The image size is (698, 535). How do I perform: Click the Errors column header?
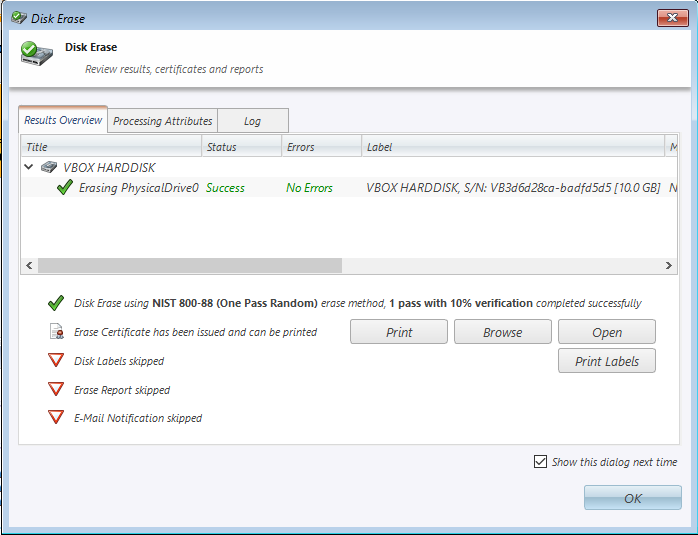point(321,146)
